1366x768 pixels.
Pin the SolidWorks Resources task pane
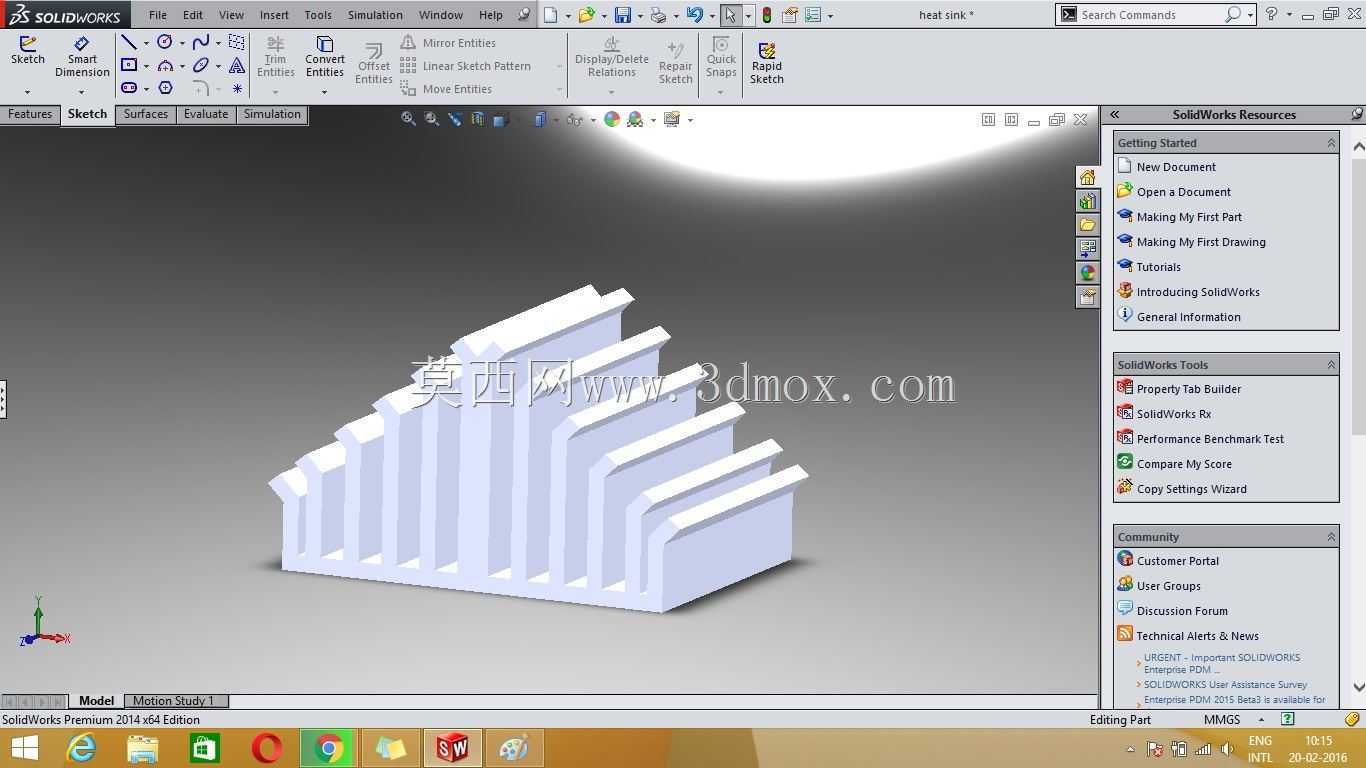[x=1356, y=114]
